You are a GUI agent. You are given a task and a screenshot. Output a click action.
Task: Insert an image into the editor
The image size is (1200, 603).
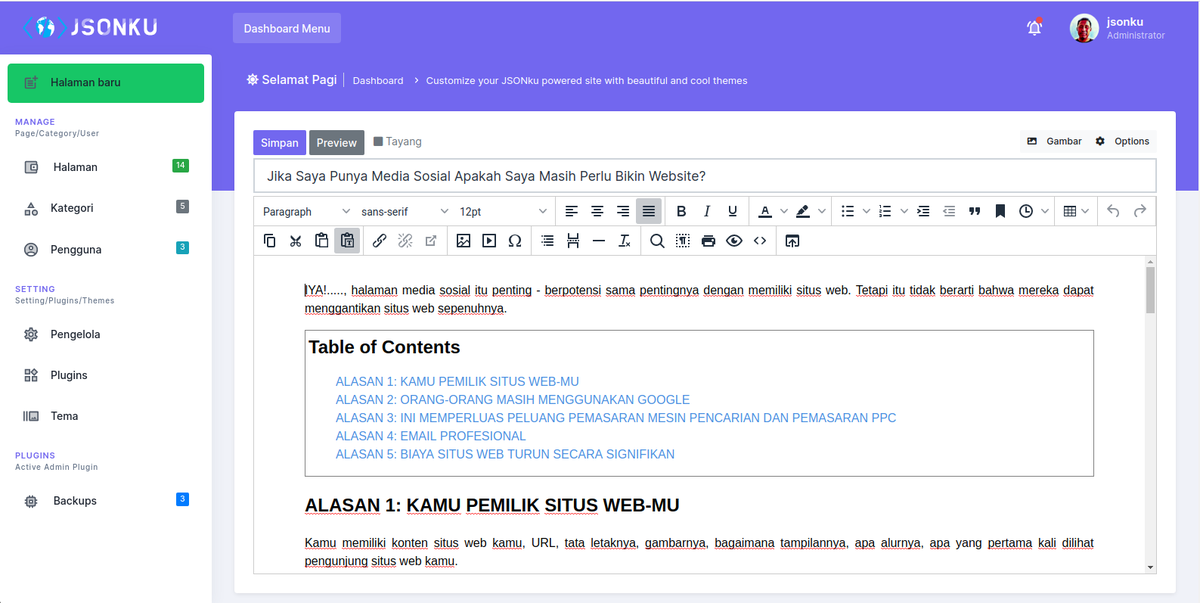click(x=463, y=240)
